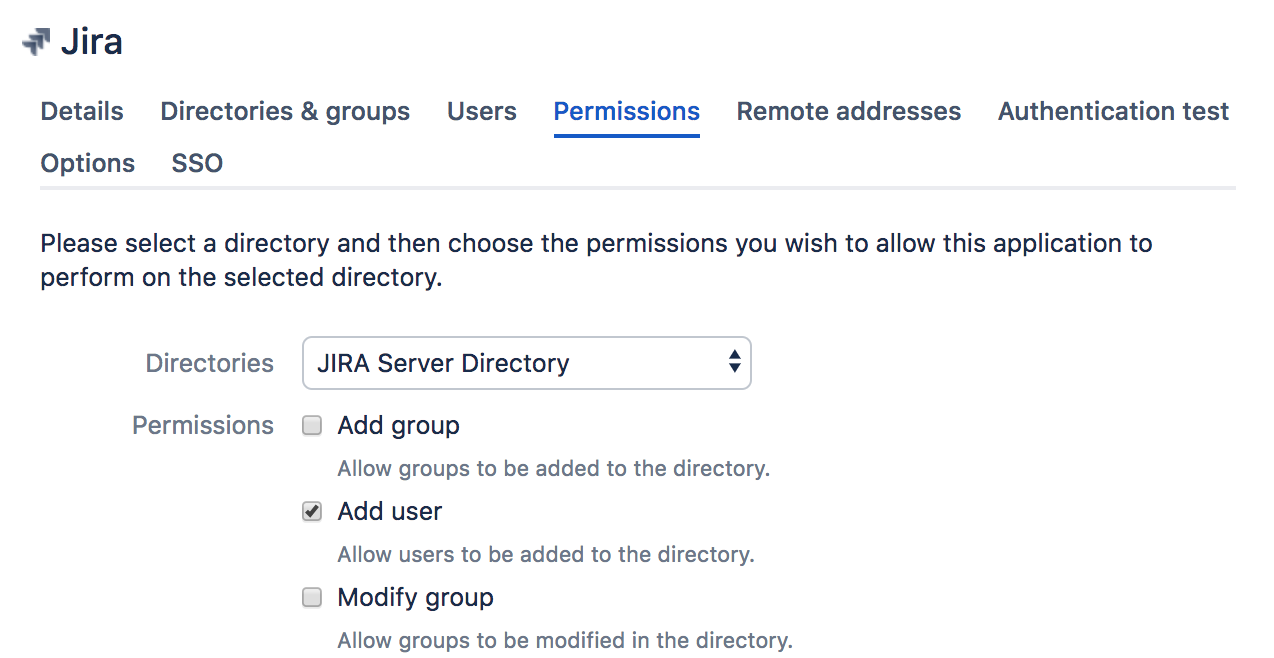Tick the Modify group checkbox
Image resolution: width=1274 pixels, height=658 pixels.
[x=312, y=597]
